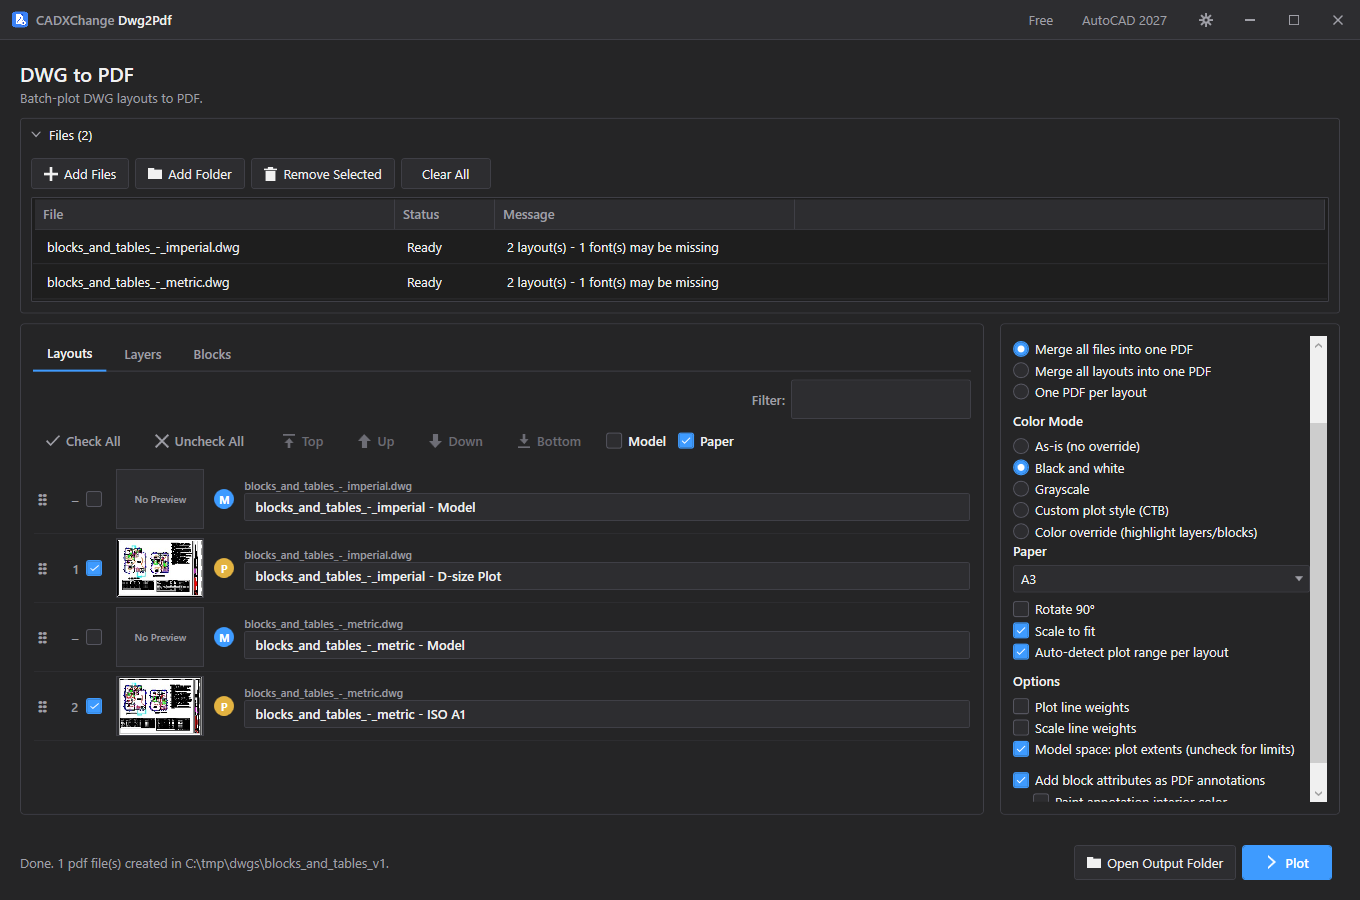Select Merge all layouts into one PDF

click(x=1021, y=371)
